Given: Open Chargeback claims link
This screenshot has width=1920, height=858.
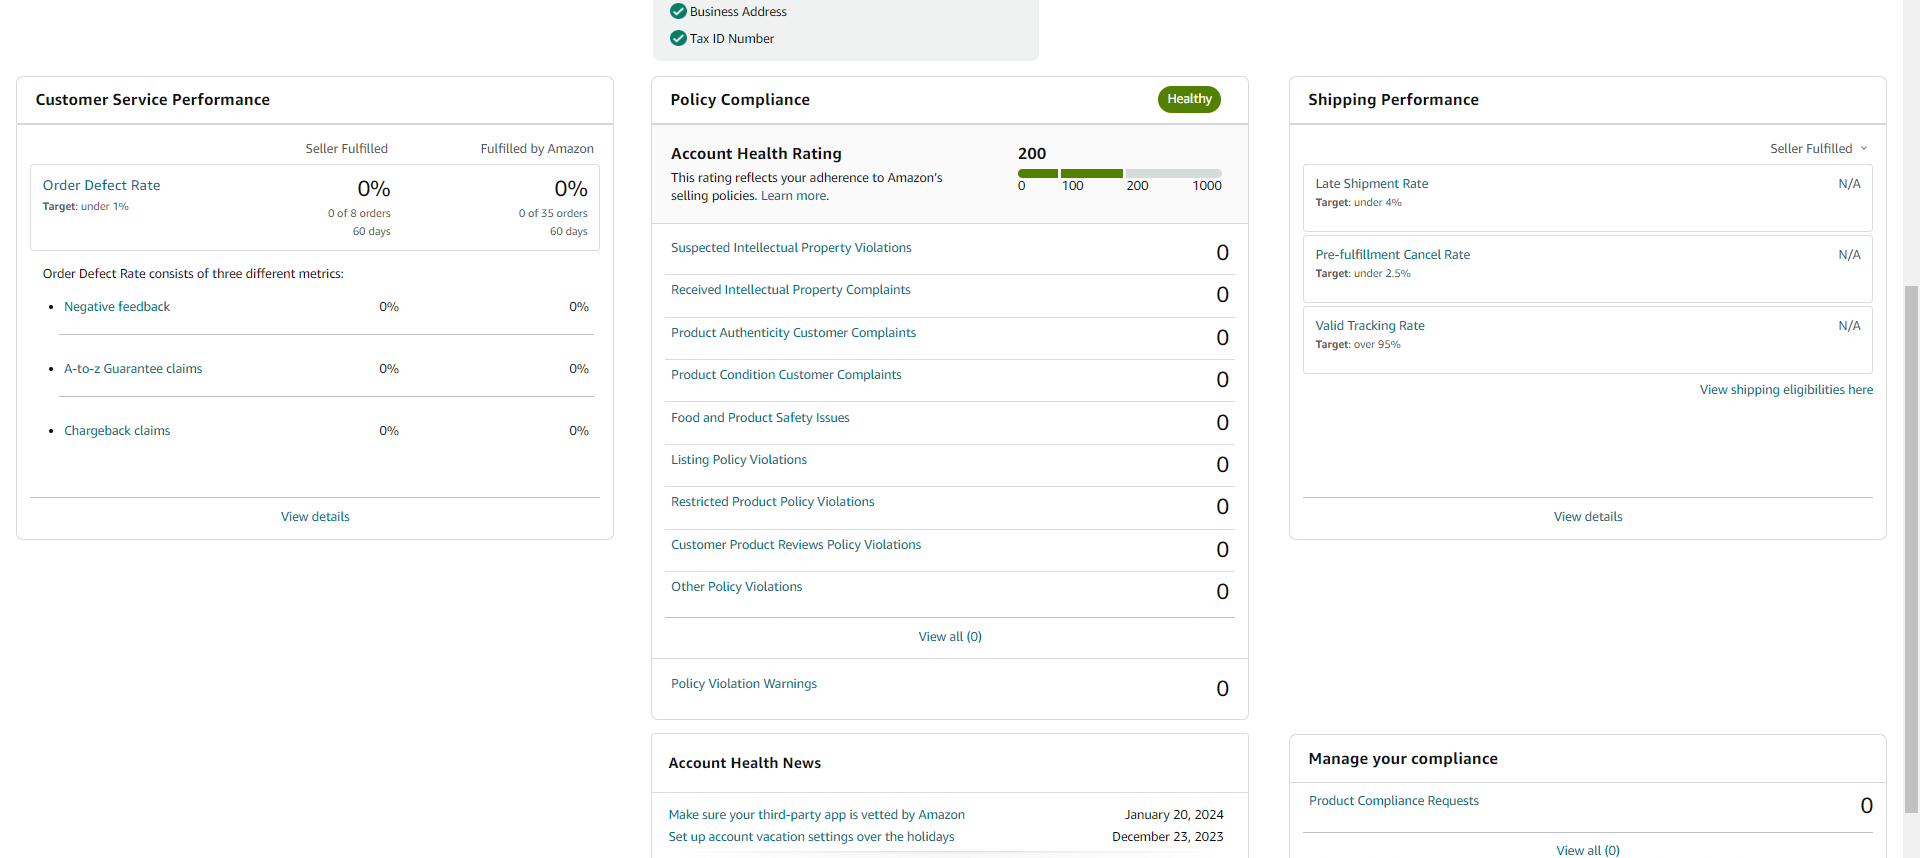Looking at the screenshot, I should [117, 431].
